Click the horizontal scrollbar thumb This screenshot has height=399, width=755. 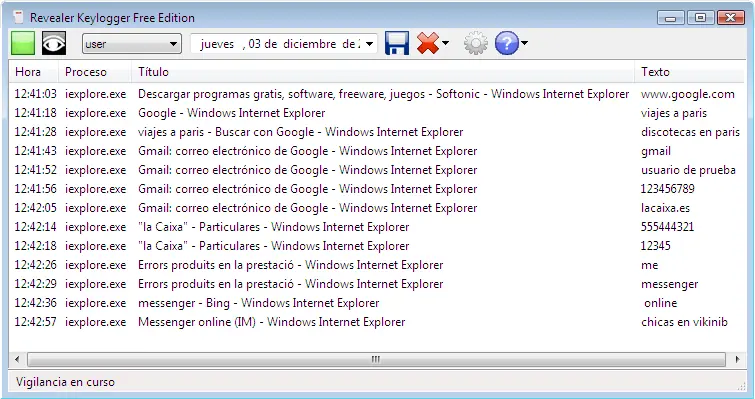(x=376, y=359)
